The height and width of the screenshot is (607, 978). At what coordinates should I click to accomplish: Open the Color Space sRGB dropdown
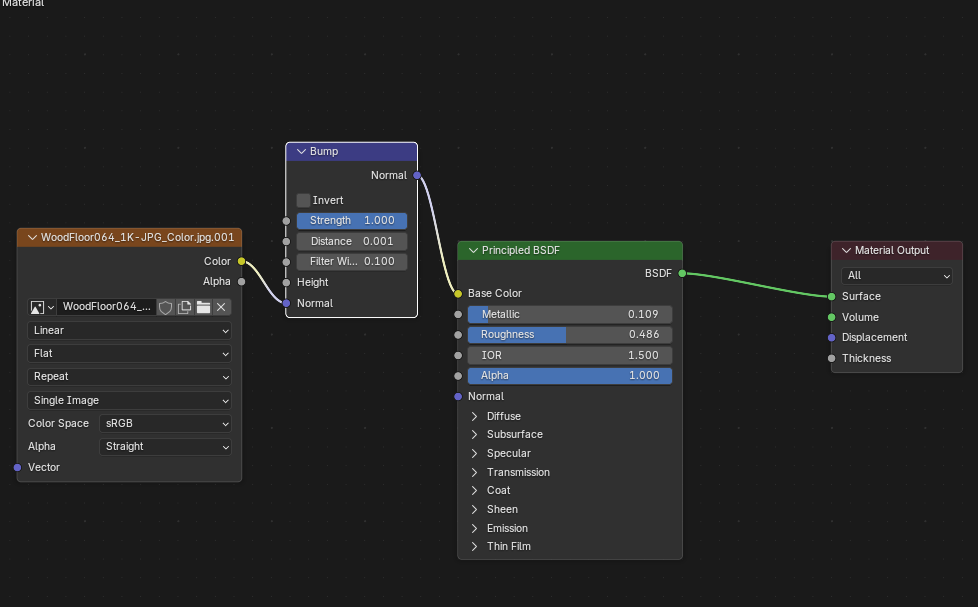(x=165, y=424)
